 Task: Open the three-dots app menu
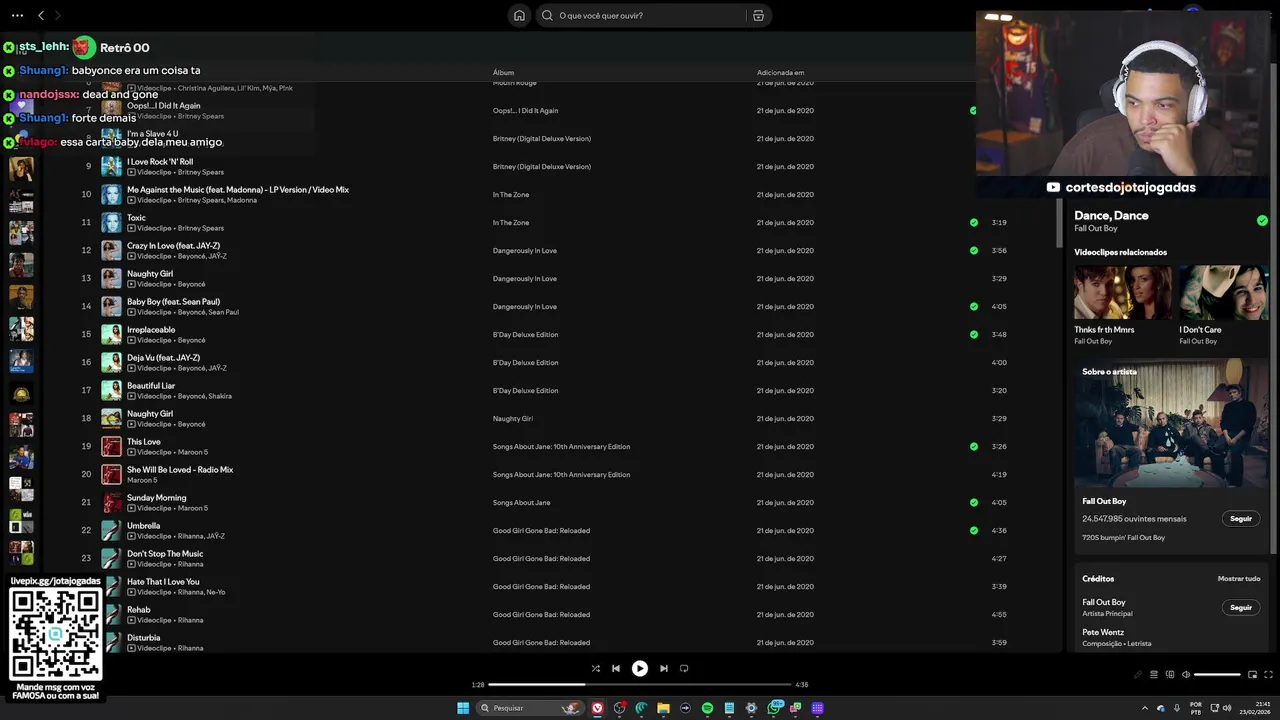17,15
